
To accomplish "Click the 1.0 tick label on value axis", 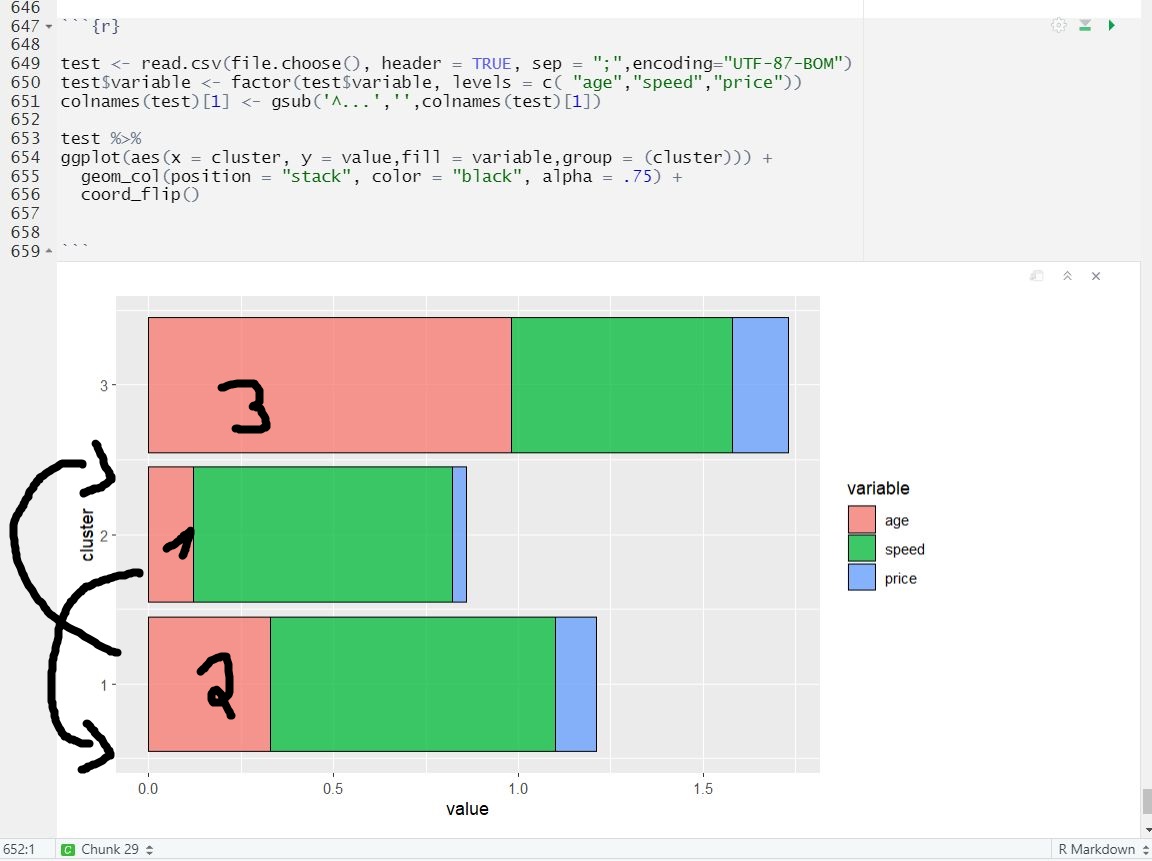I will 518,788.
